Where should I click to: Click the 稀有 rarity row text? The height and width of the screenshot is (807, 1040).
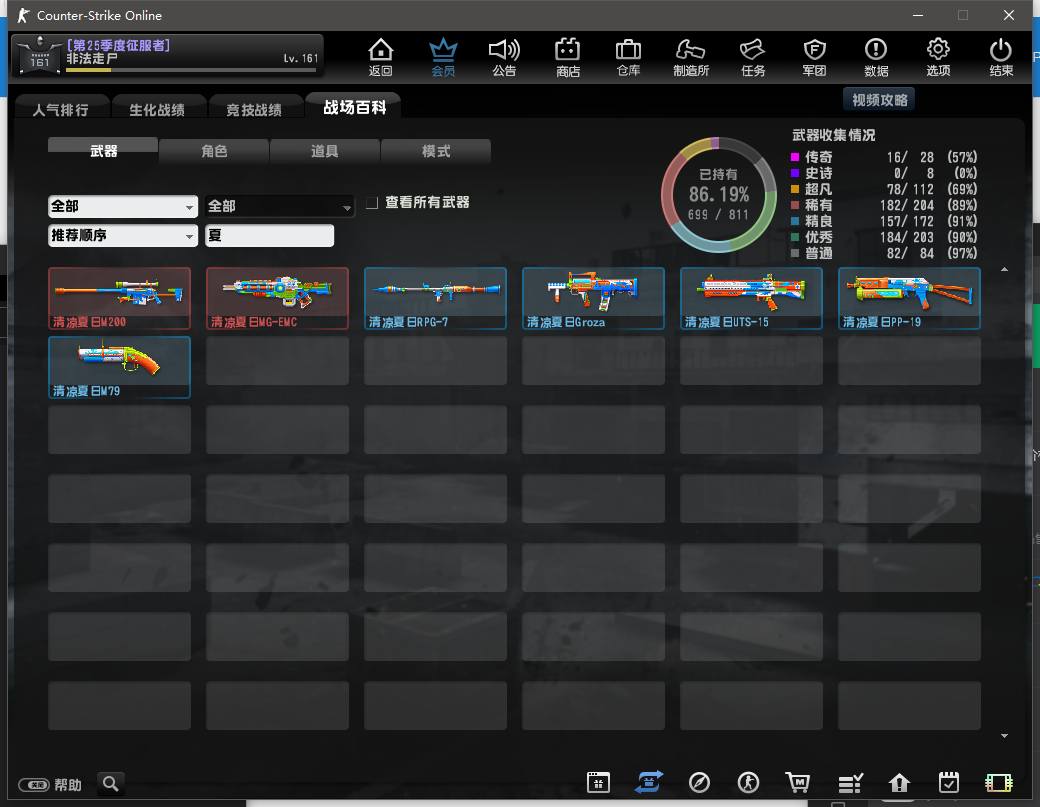click(818, 205)
